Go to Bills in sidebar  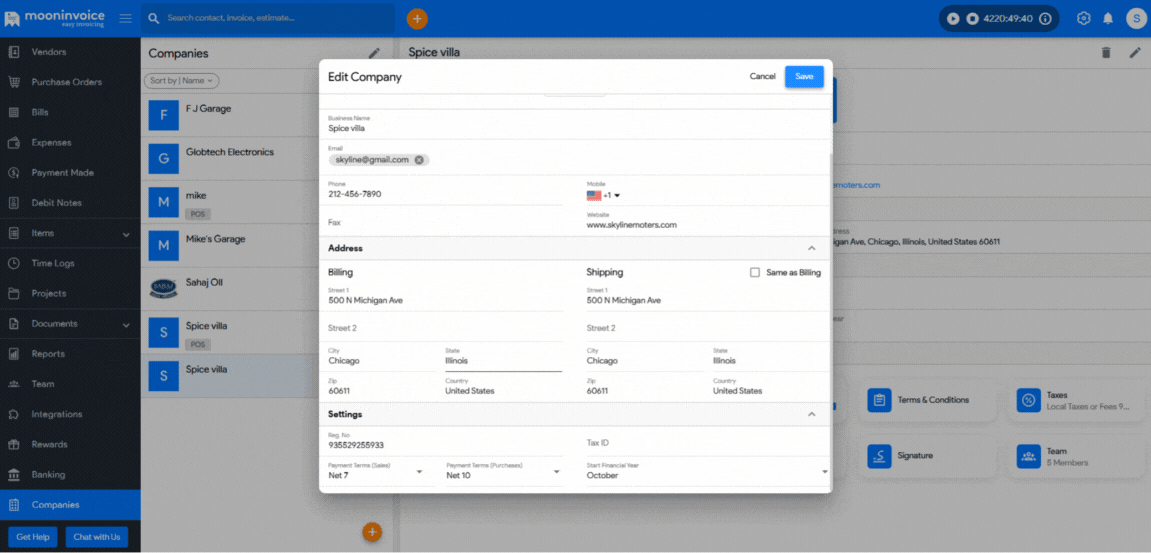click(70, 112)
